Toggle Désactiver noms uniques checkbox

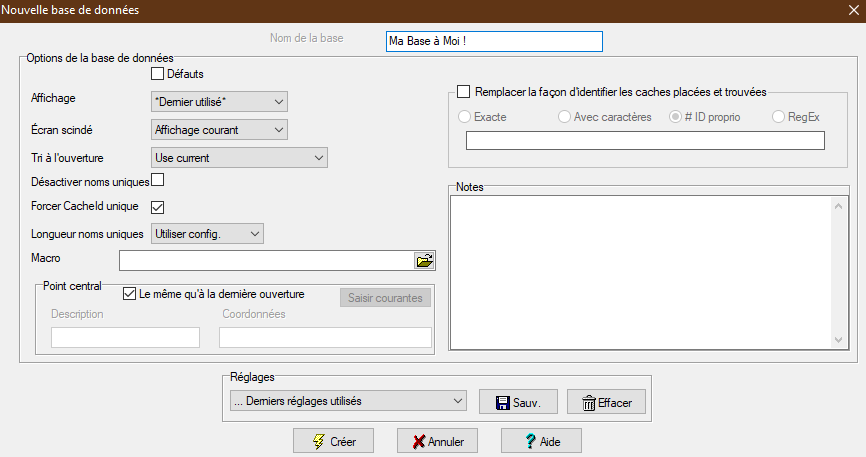(157, 181)
